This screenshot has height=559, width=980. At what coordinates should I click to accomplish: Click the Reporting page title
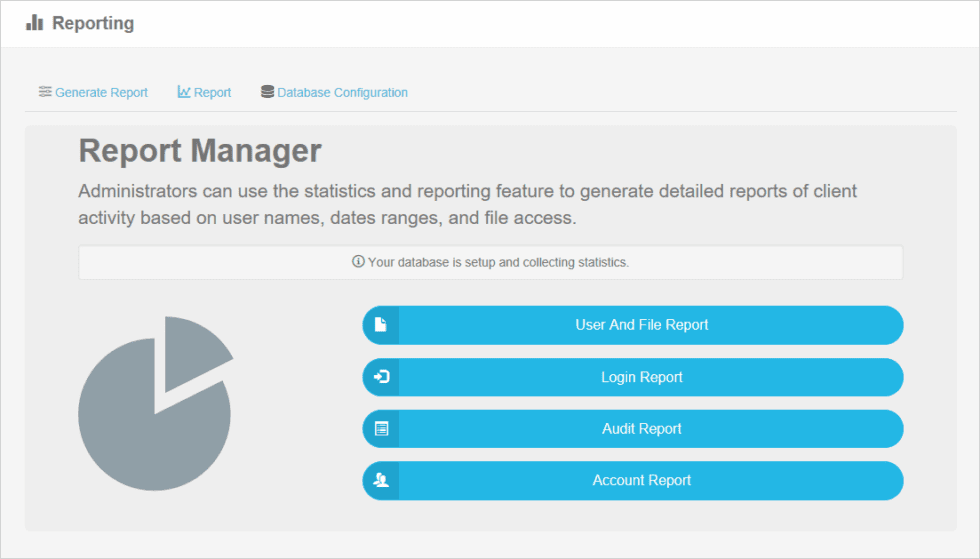93,23
